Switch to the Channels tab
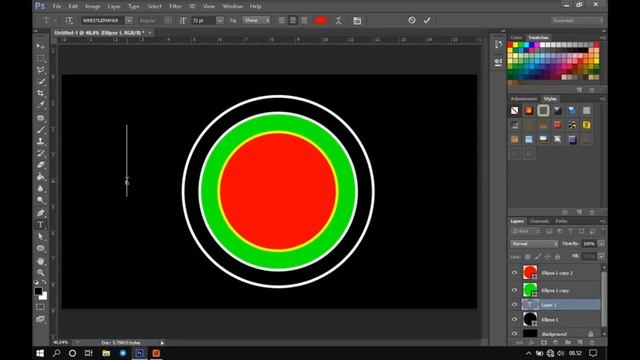 click(x=539, y=221)
